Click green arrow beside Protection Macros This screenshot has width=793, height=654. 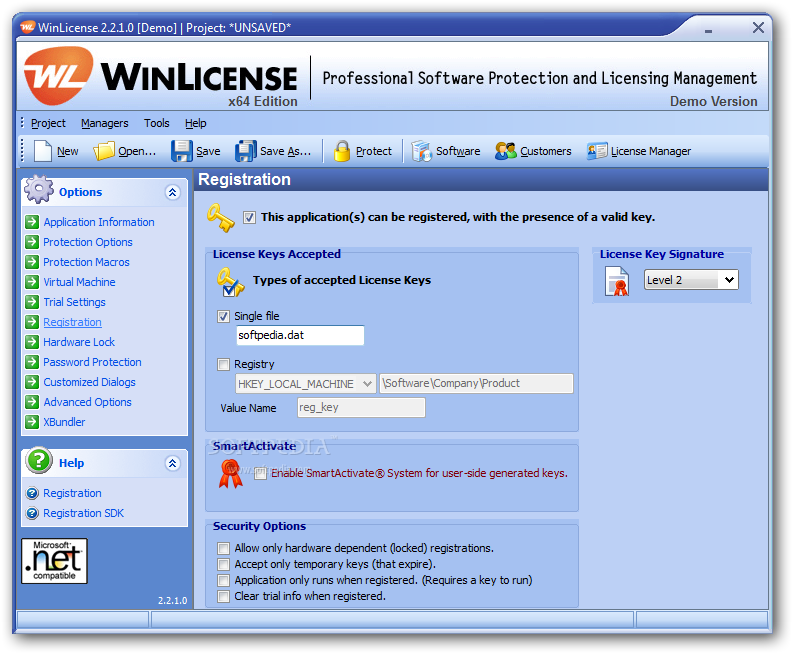pos(32,262)
